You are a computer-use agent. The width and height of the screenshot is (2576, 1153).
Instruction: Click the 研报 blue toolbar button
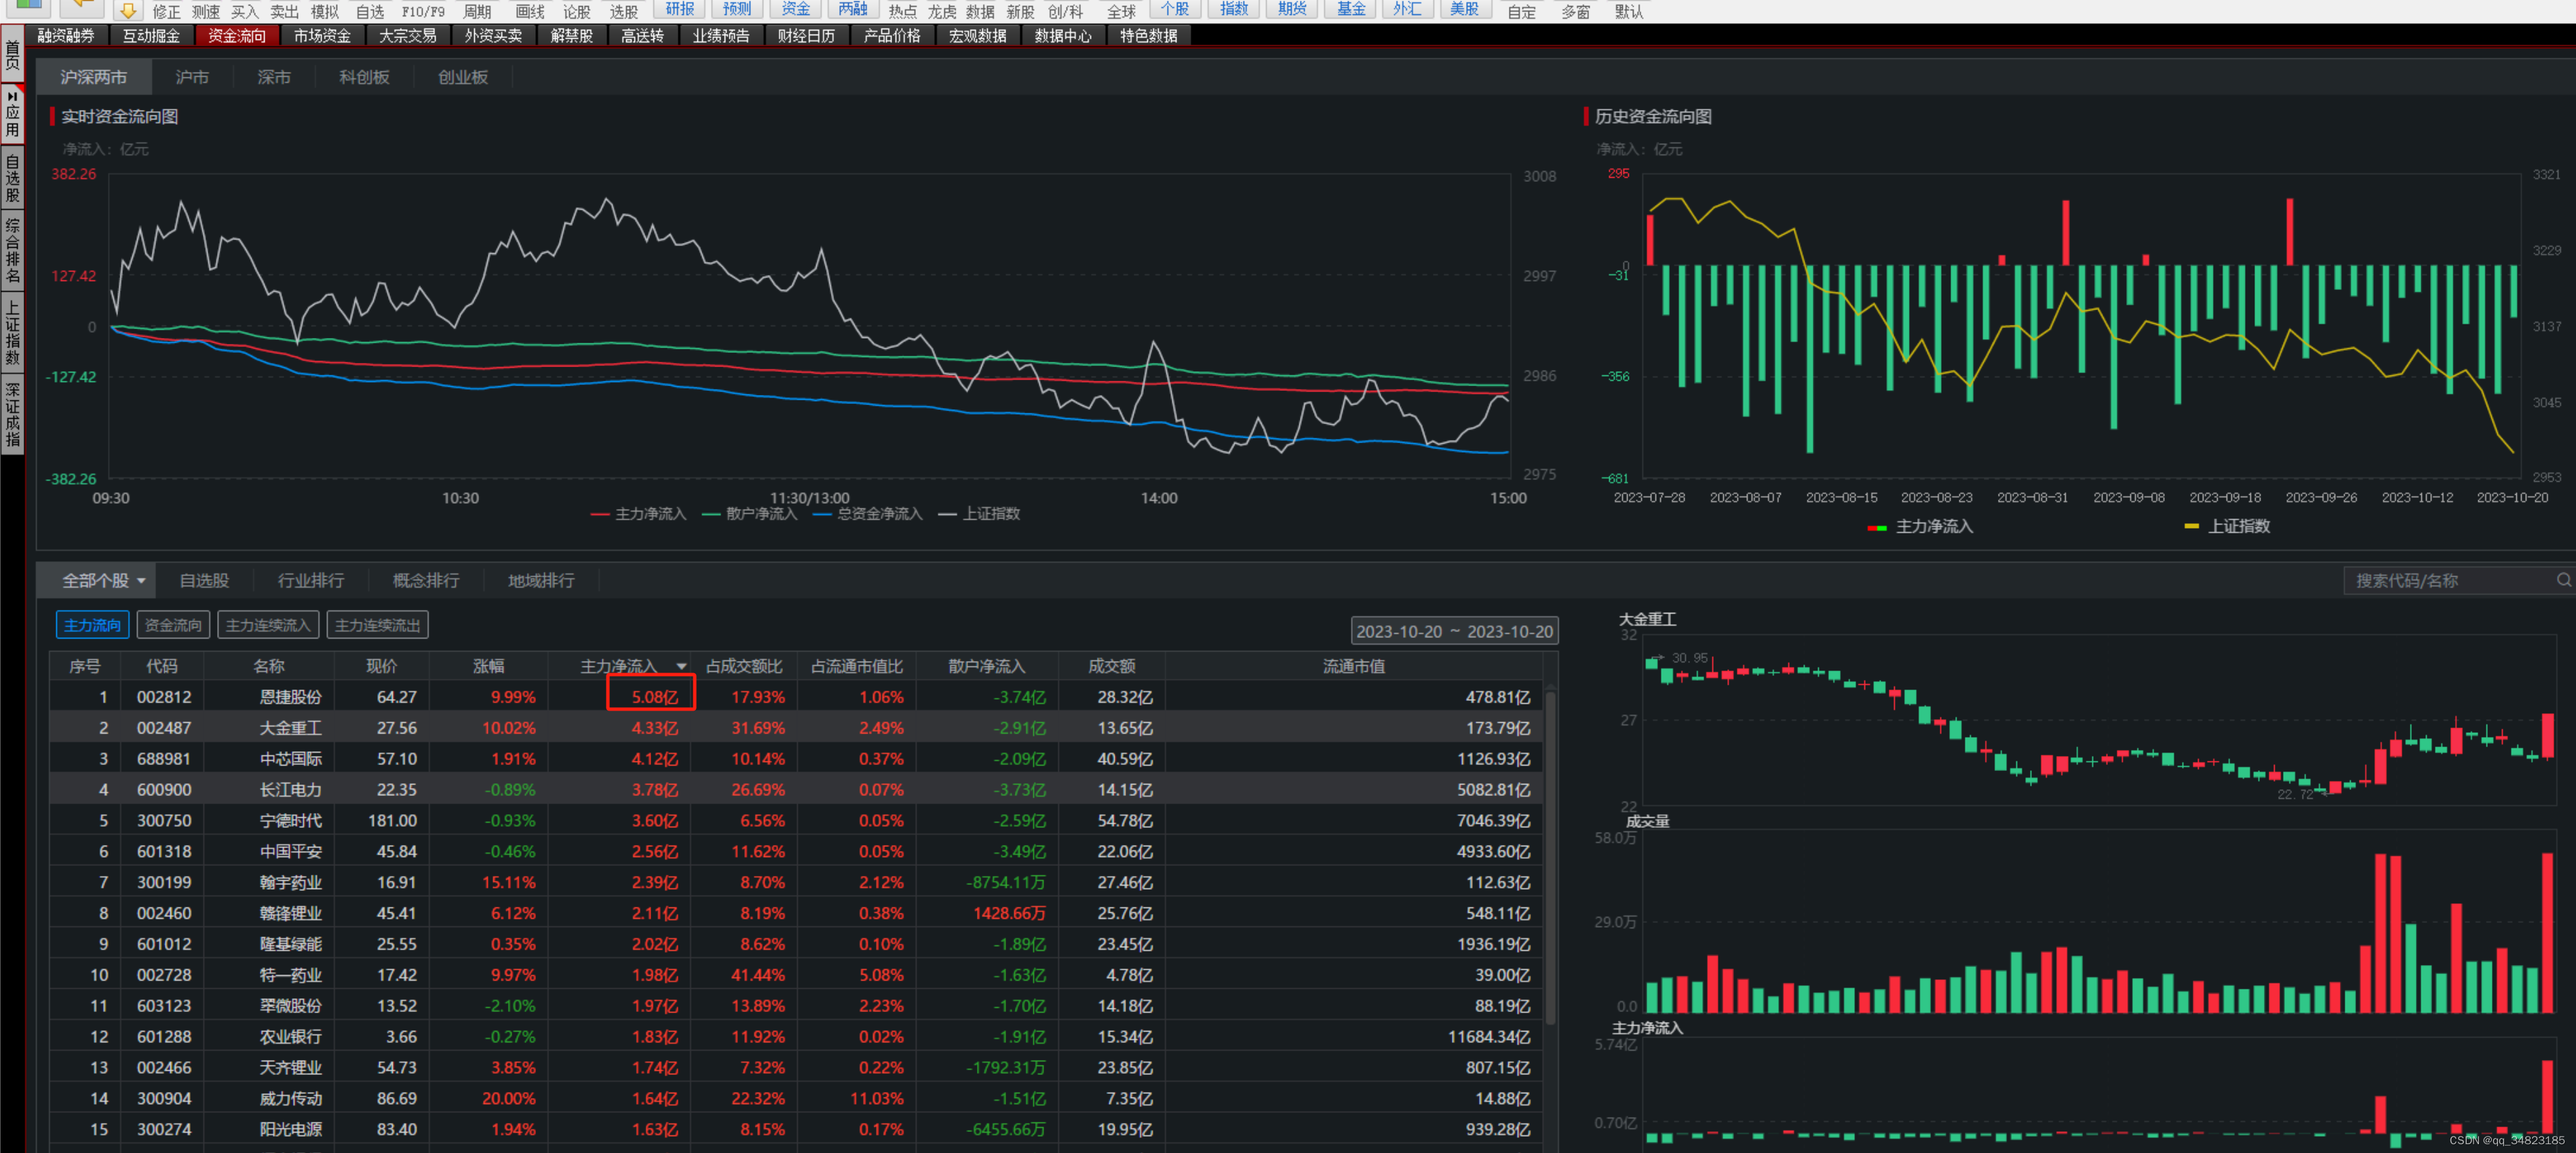tap(680, 9)
